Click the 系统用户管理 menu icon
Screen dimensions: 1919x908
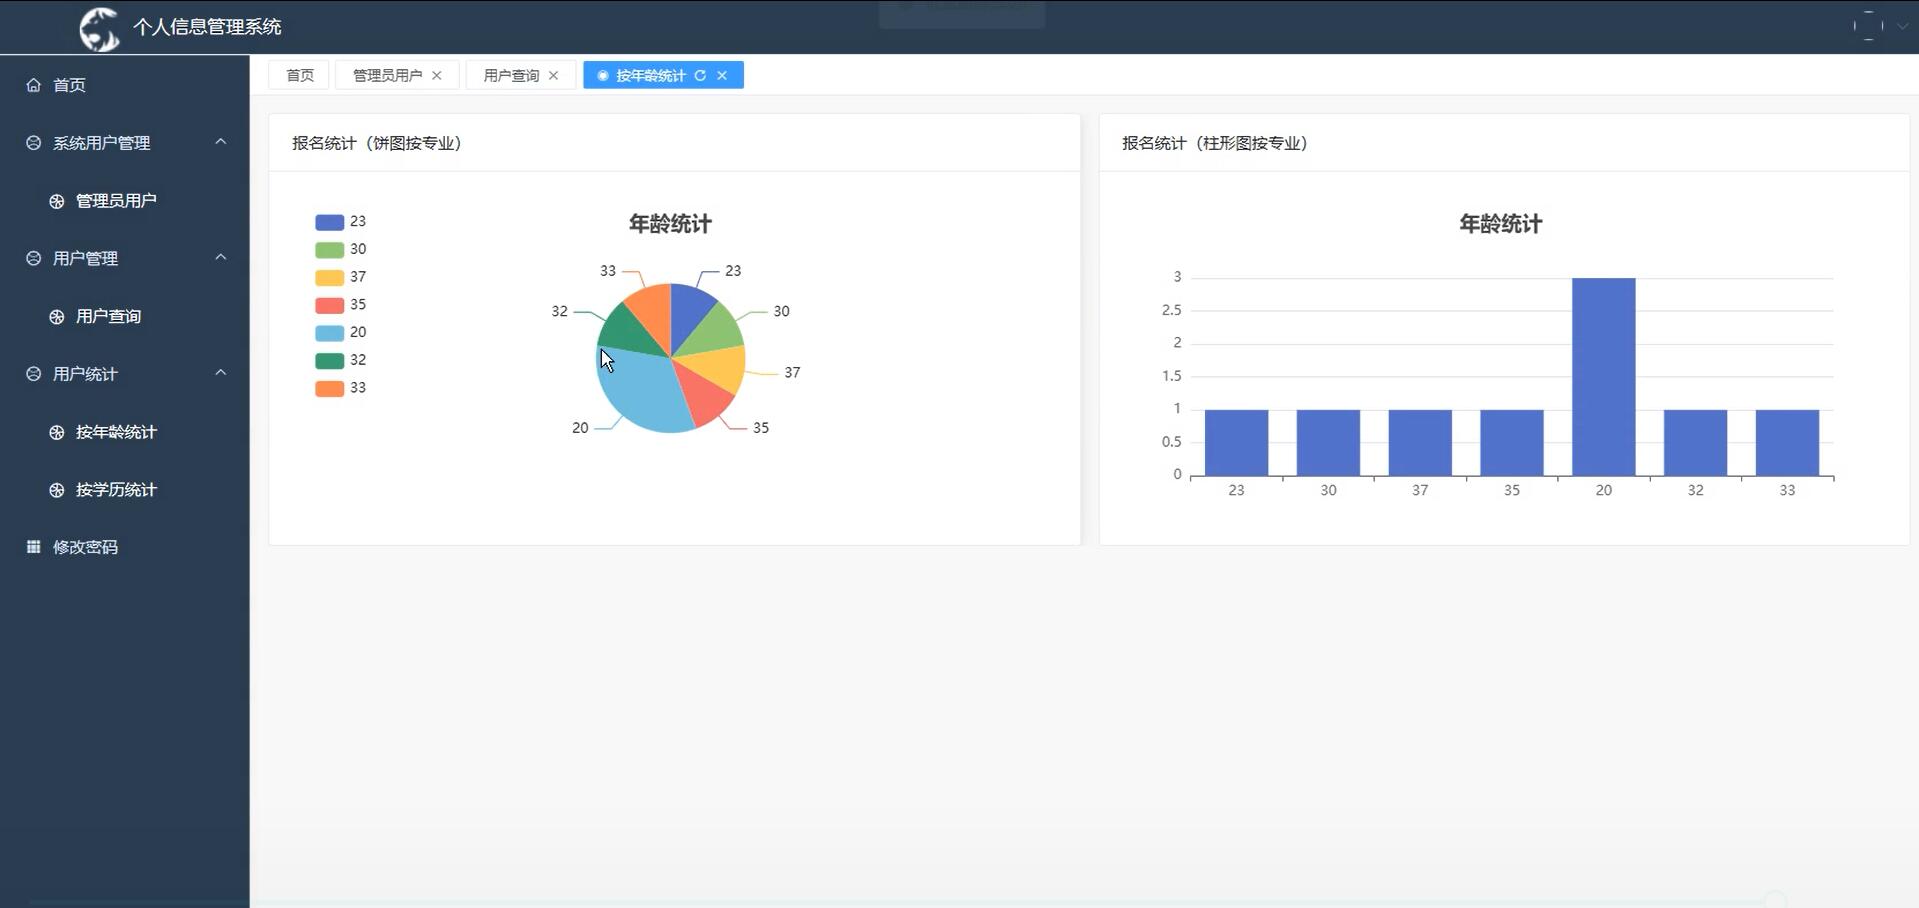tap(33, 143)
